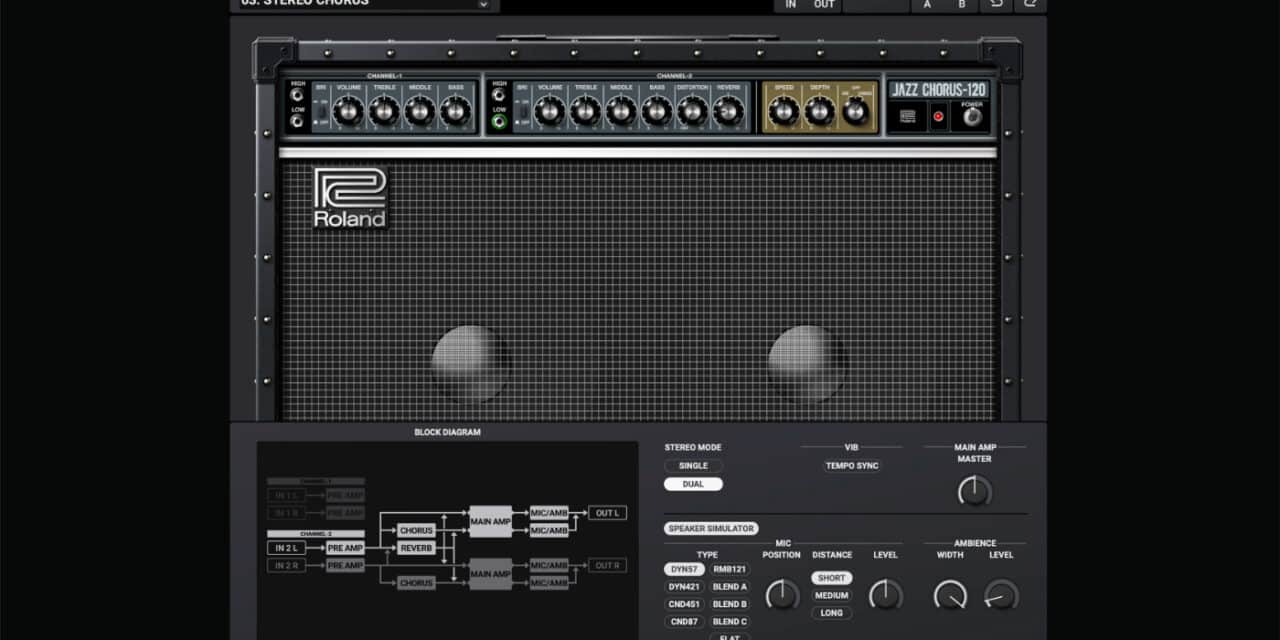
Task: Click OUT L block in diagram
Action: (x=607, y=513)
